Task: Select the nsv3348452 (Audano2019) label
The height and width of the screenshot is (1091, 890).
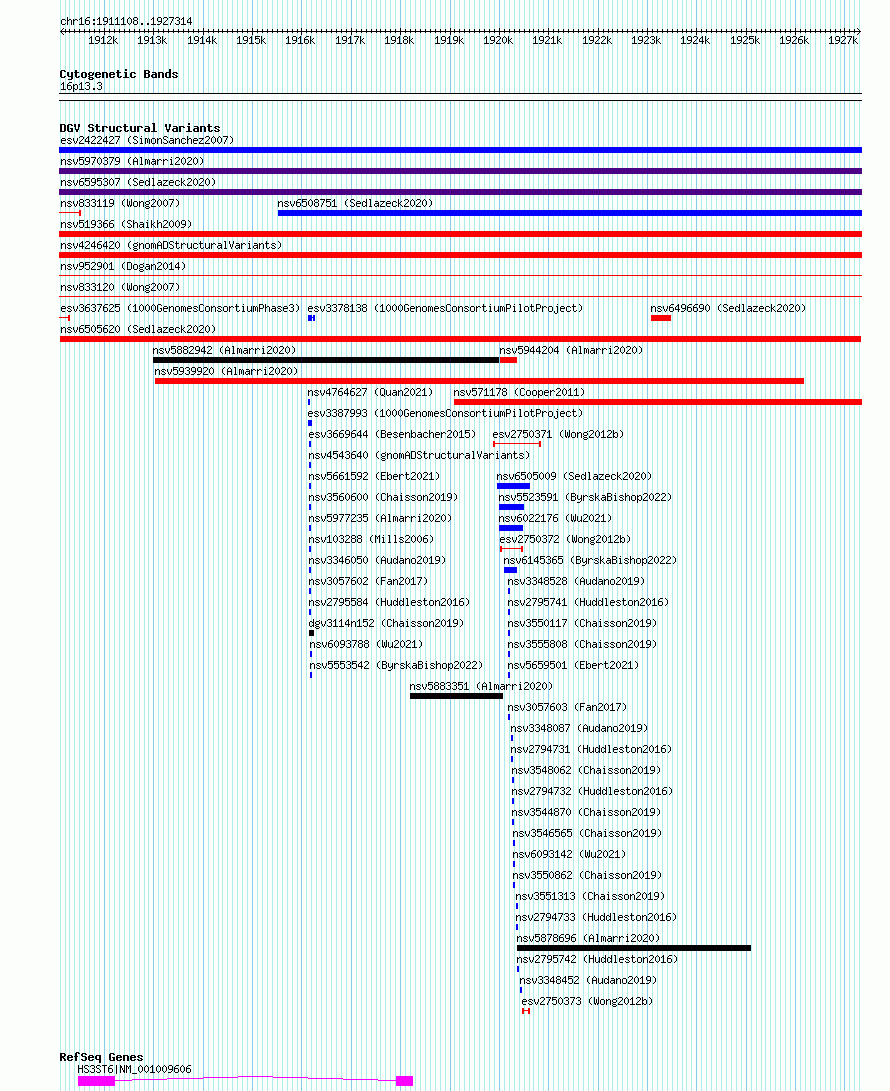Action: tap(588, 980)
